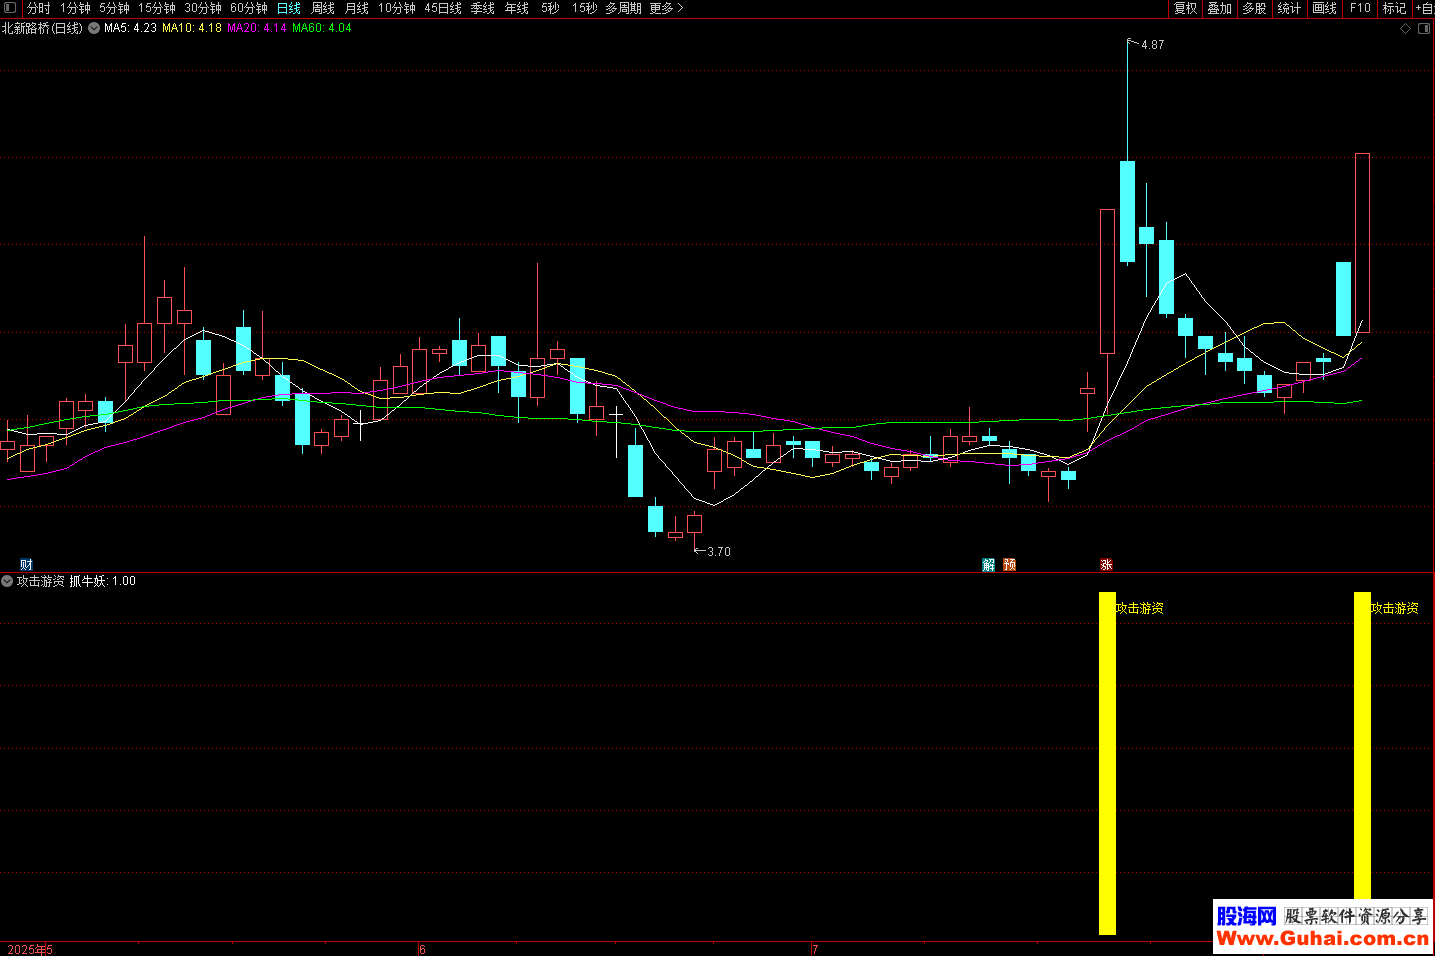
Task: Click the second yellow 攻击游资 signal bar
Action: [x=1362, y=748]
